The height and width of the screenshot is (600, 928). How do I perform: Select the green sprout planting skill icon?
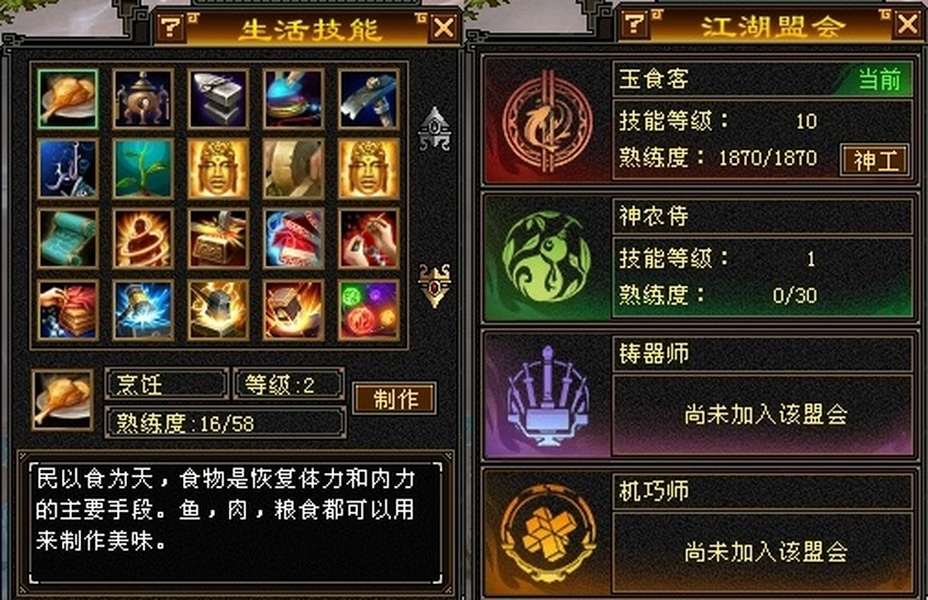coord(143,169)
